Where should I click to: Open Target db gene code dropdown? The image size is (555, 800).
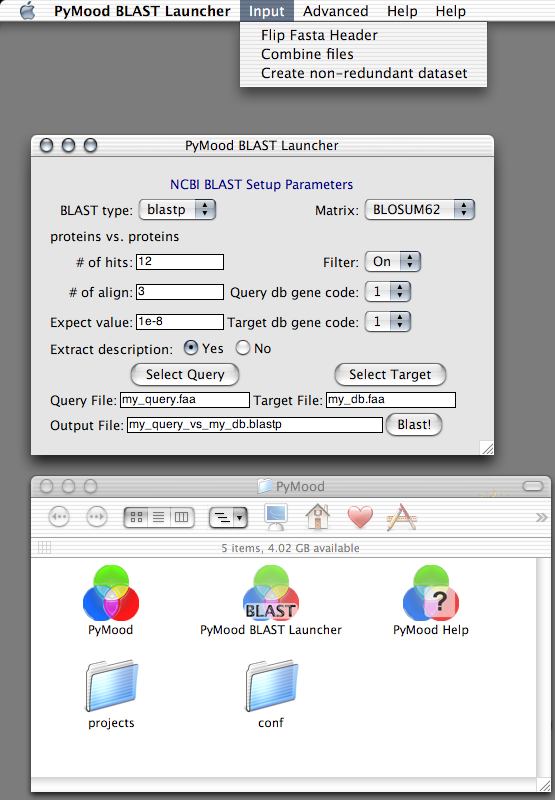[x=388, y=321]
